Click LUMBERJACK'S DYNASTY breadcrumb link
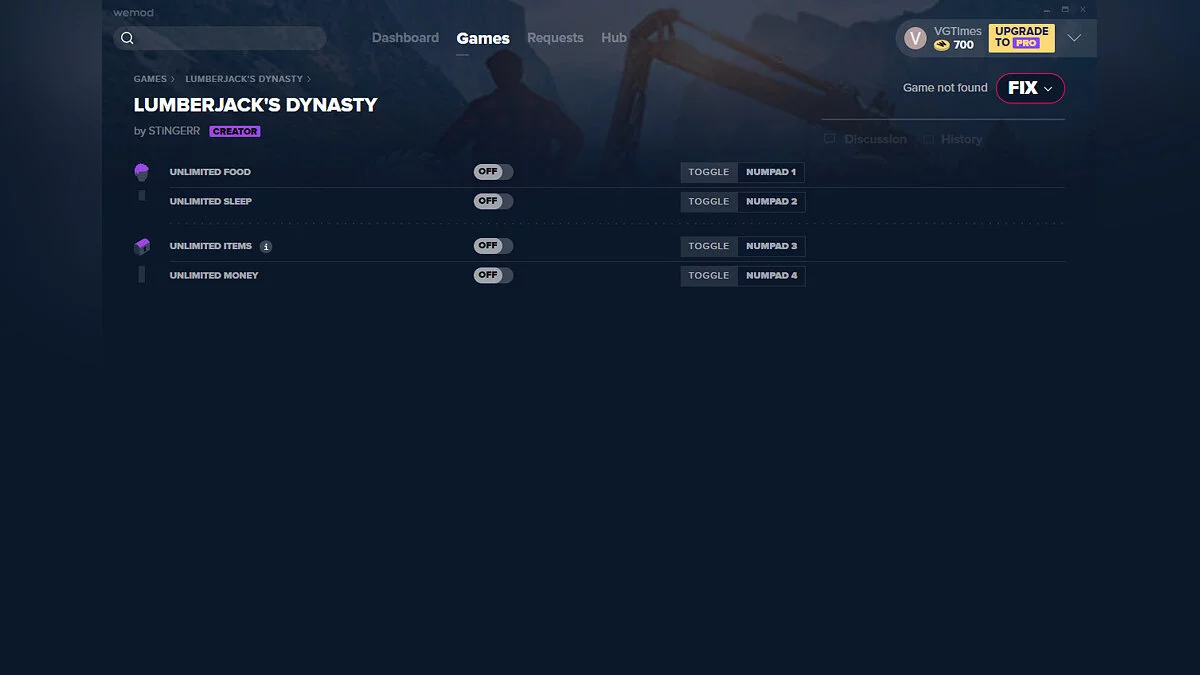The image size is (1200, 675). click(x=244, y=79)
